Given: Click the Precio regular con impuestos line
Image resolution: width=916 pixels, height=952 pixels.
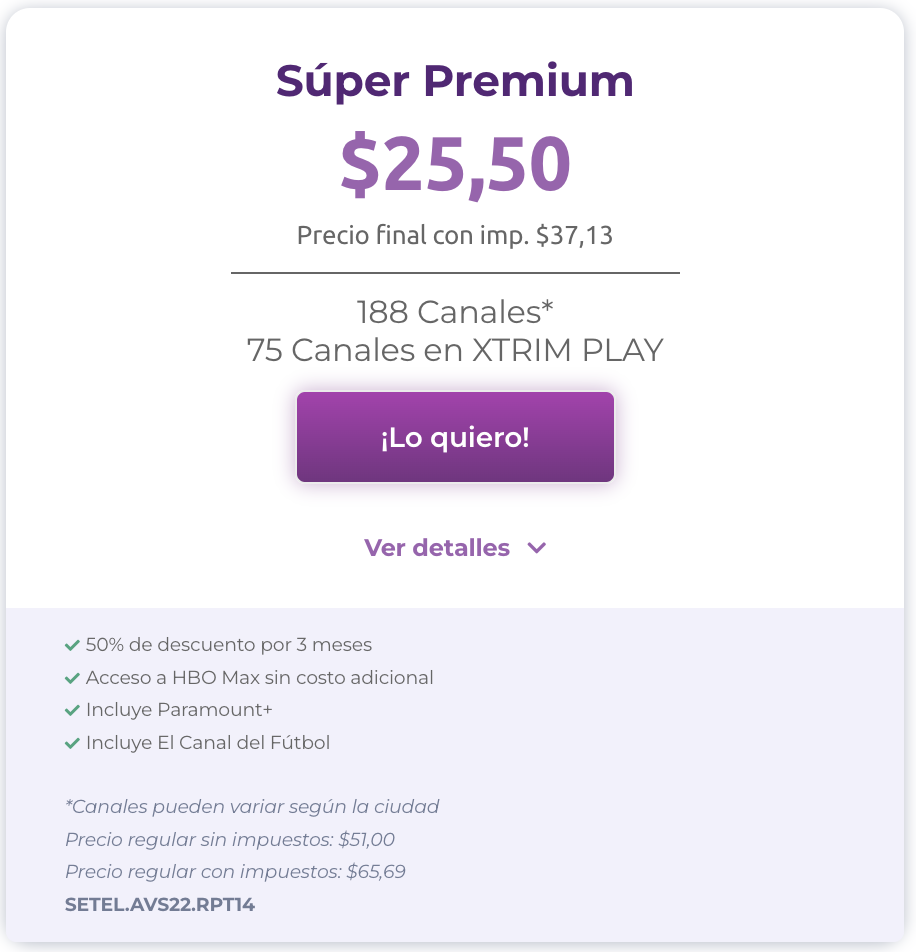Looking at the screenshot, I should [x=235, y=871].
